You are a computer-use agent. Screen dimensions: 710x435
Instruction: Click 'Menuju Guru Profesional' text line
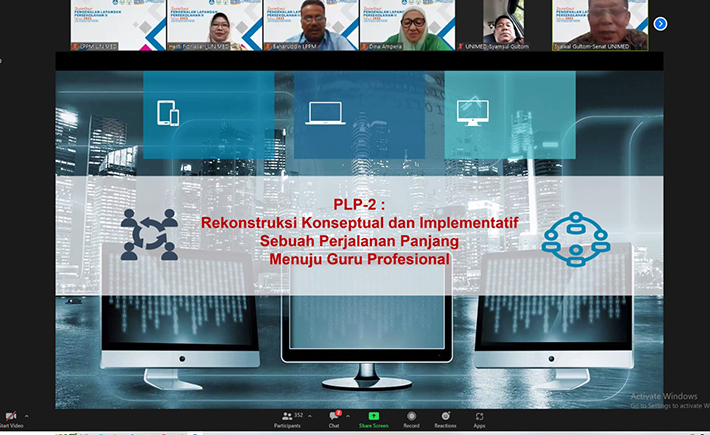click(x=359, y=259)
